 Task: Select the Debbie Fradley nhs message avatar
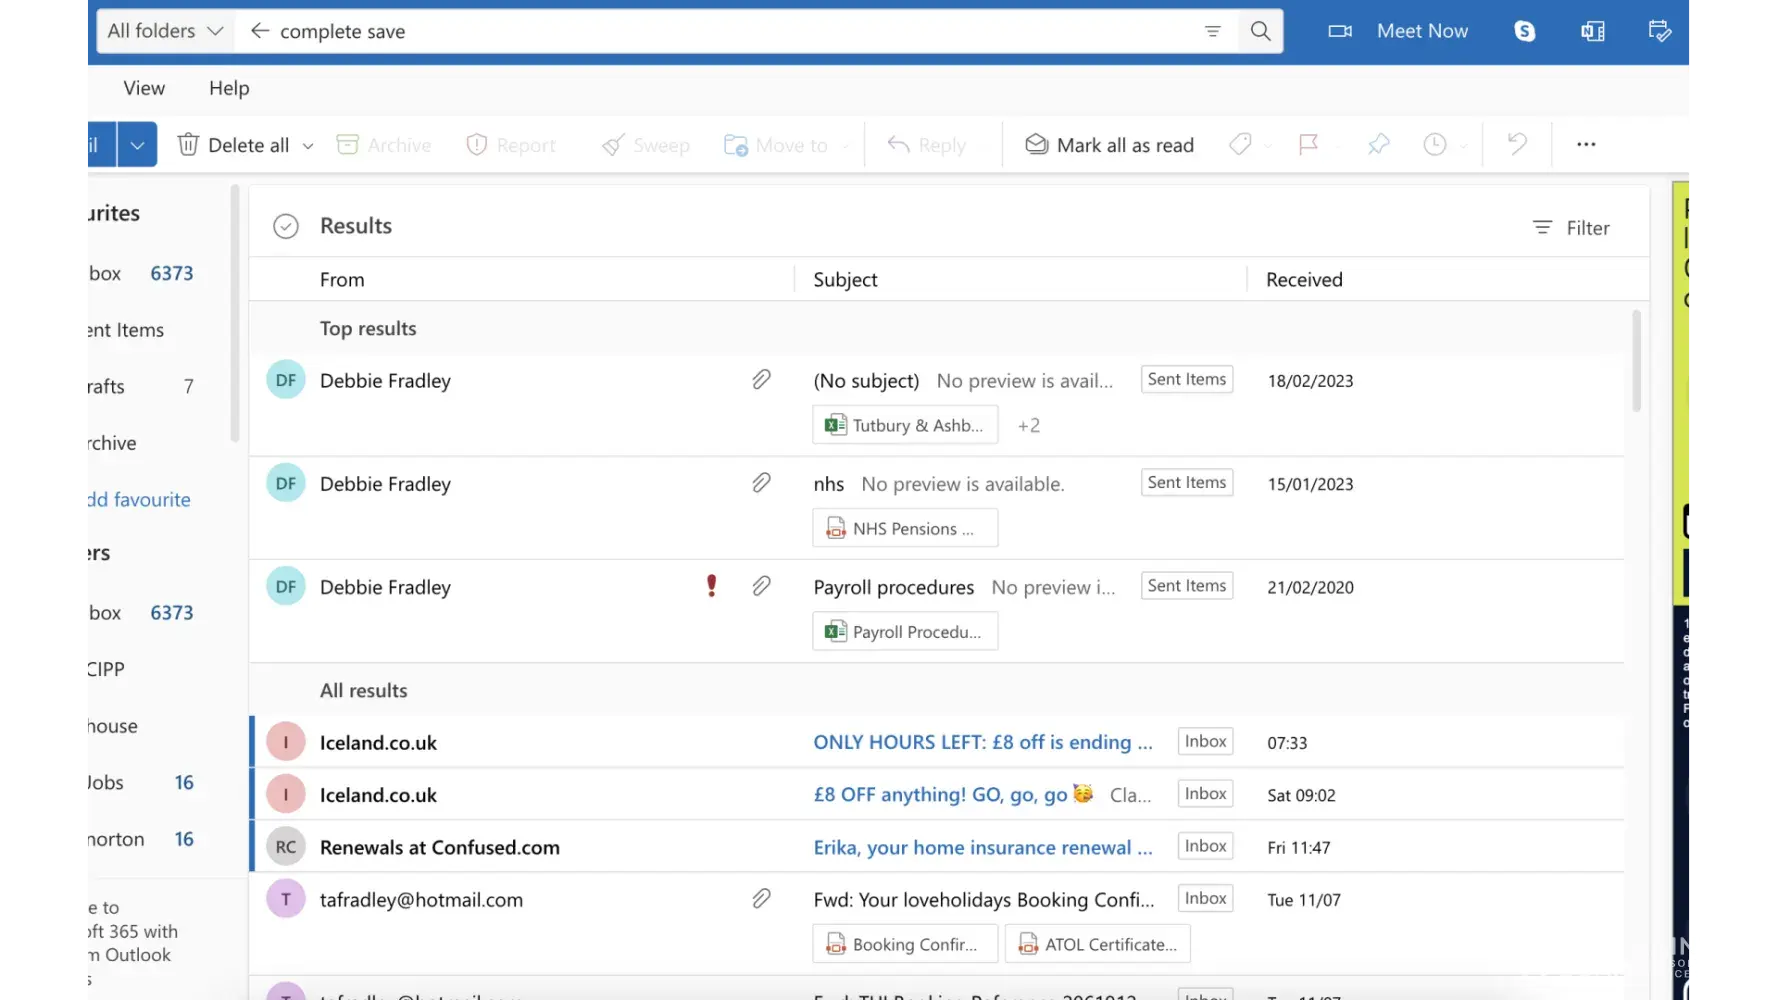tap(286, 484)
